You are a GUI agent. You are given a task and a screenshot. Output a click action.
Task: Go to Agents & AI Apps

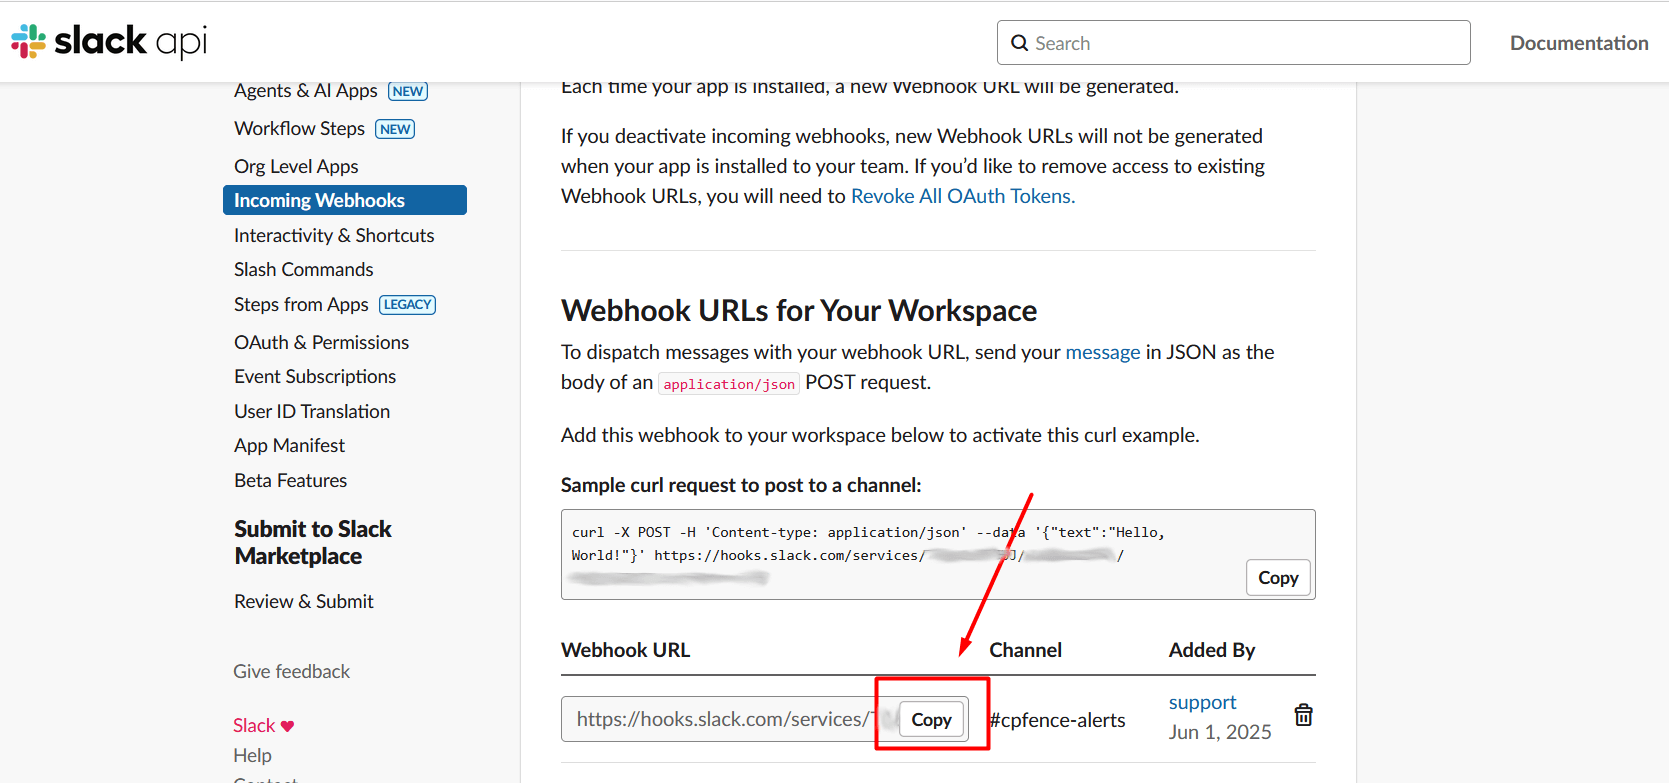click(x=305, y=91)
